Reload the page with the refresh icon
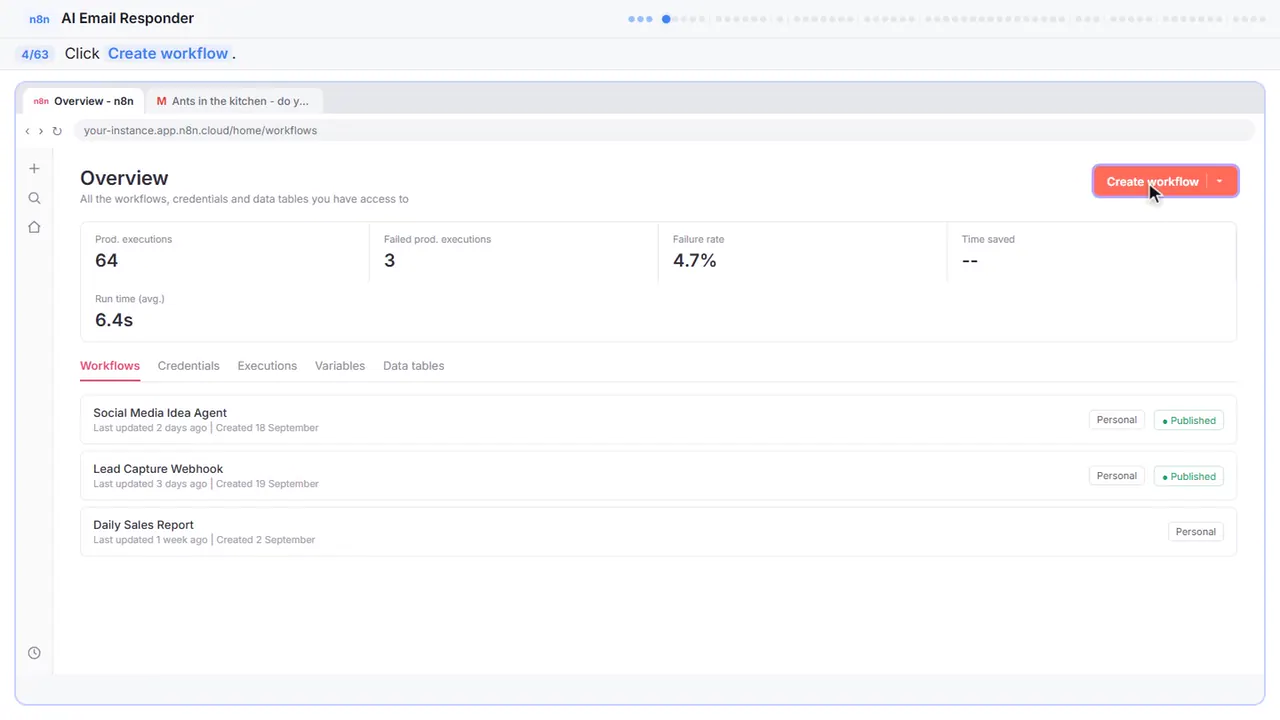The width and height of the screenshot is (1280, 720). [x=57, y=131]
